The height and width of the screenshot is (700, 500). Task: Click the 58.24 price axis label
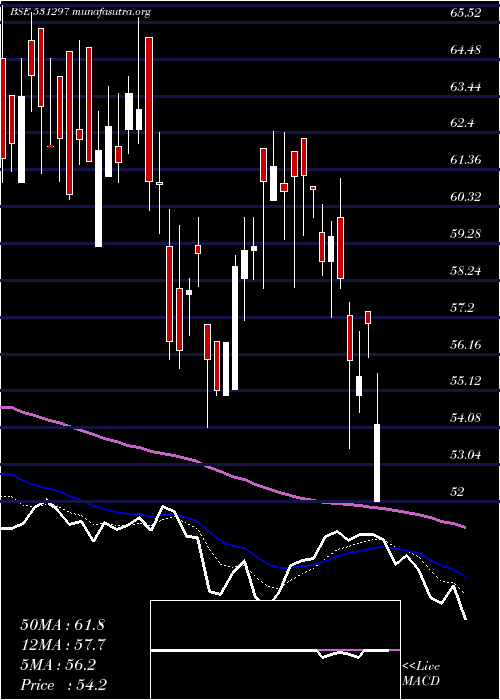click(x=465, y=270)
